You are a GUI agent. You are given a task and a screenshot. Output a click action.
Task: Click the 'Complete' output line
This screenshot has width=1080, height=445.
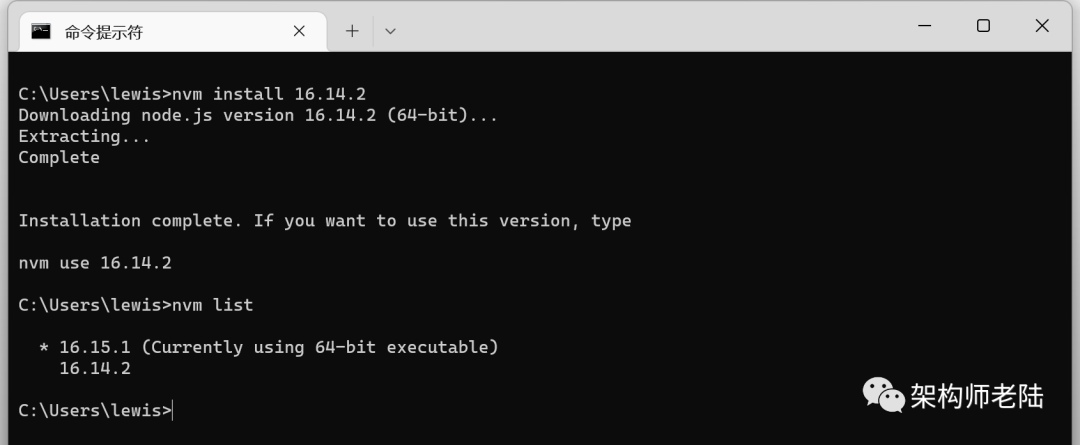pyautogui.click(x=59, y=157)
